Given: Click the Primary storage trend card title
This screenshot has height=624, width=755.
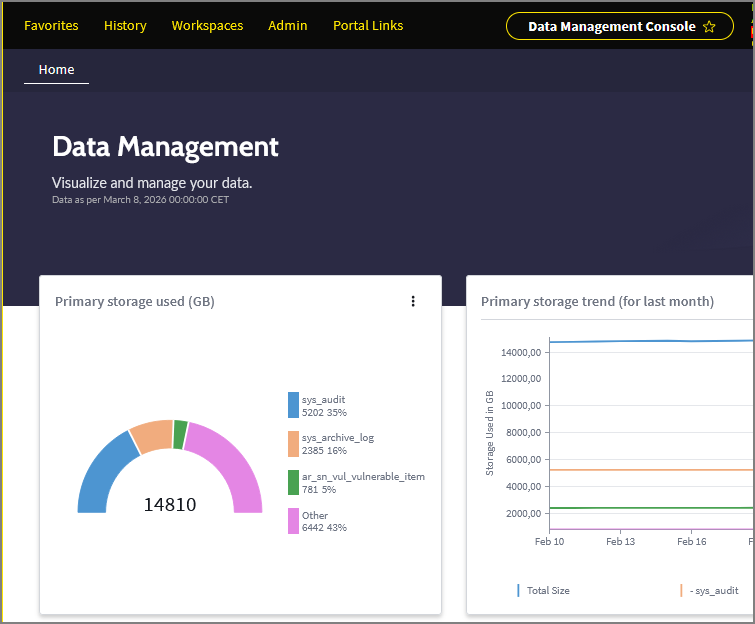Looking at the screenshot, I should [597, 301].
